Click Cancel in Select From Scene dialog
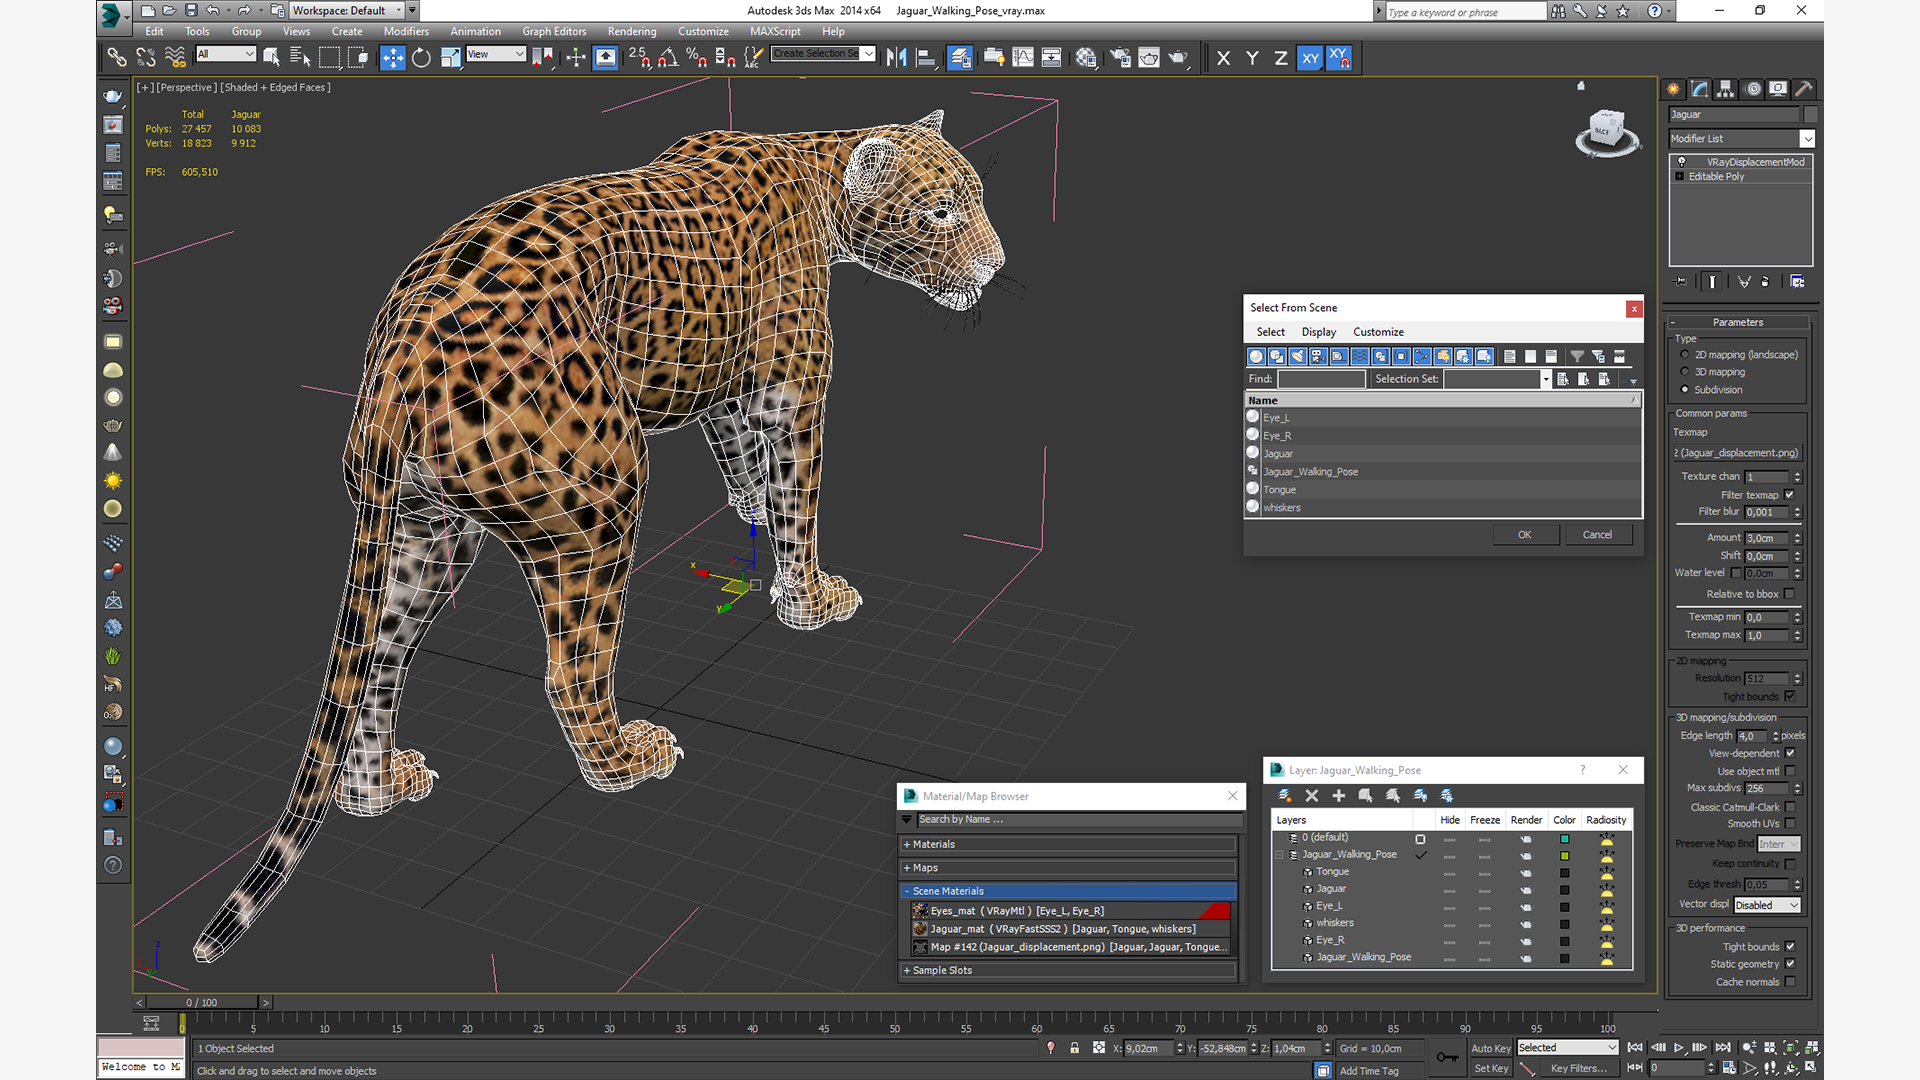The image size is (1920, 1080). pos(1597,535)
